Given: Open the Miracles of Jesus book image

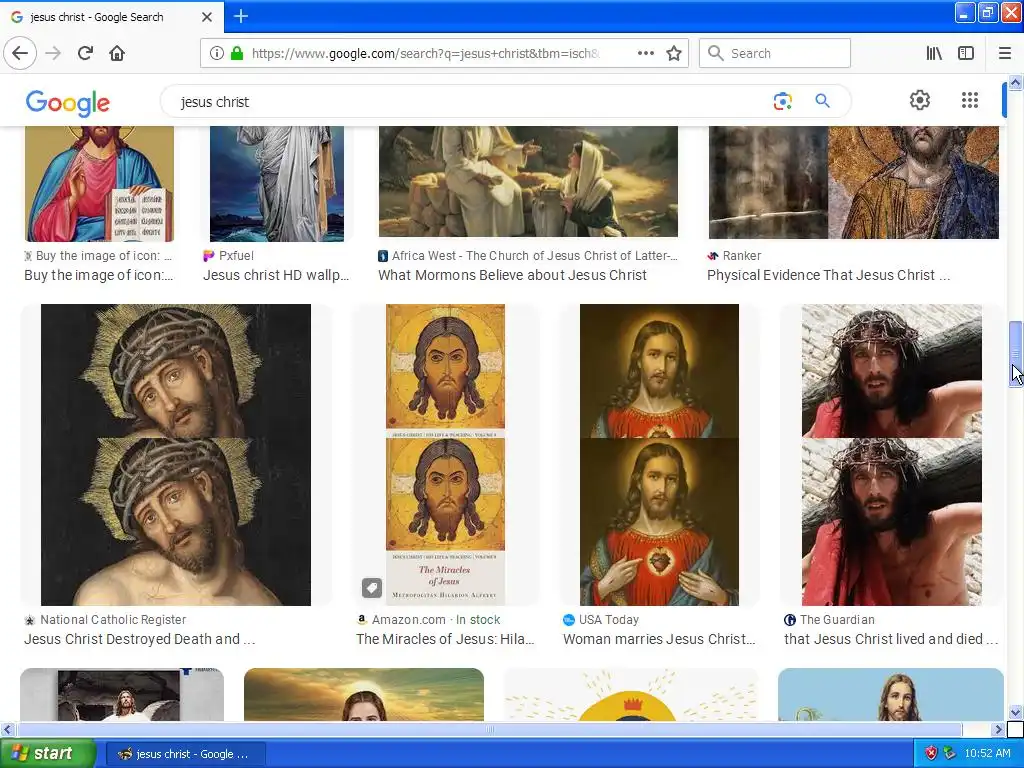Looking at the screenshot, I should (x=445, y=455).
